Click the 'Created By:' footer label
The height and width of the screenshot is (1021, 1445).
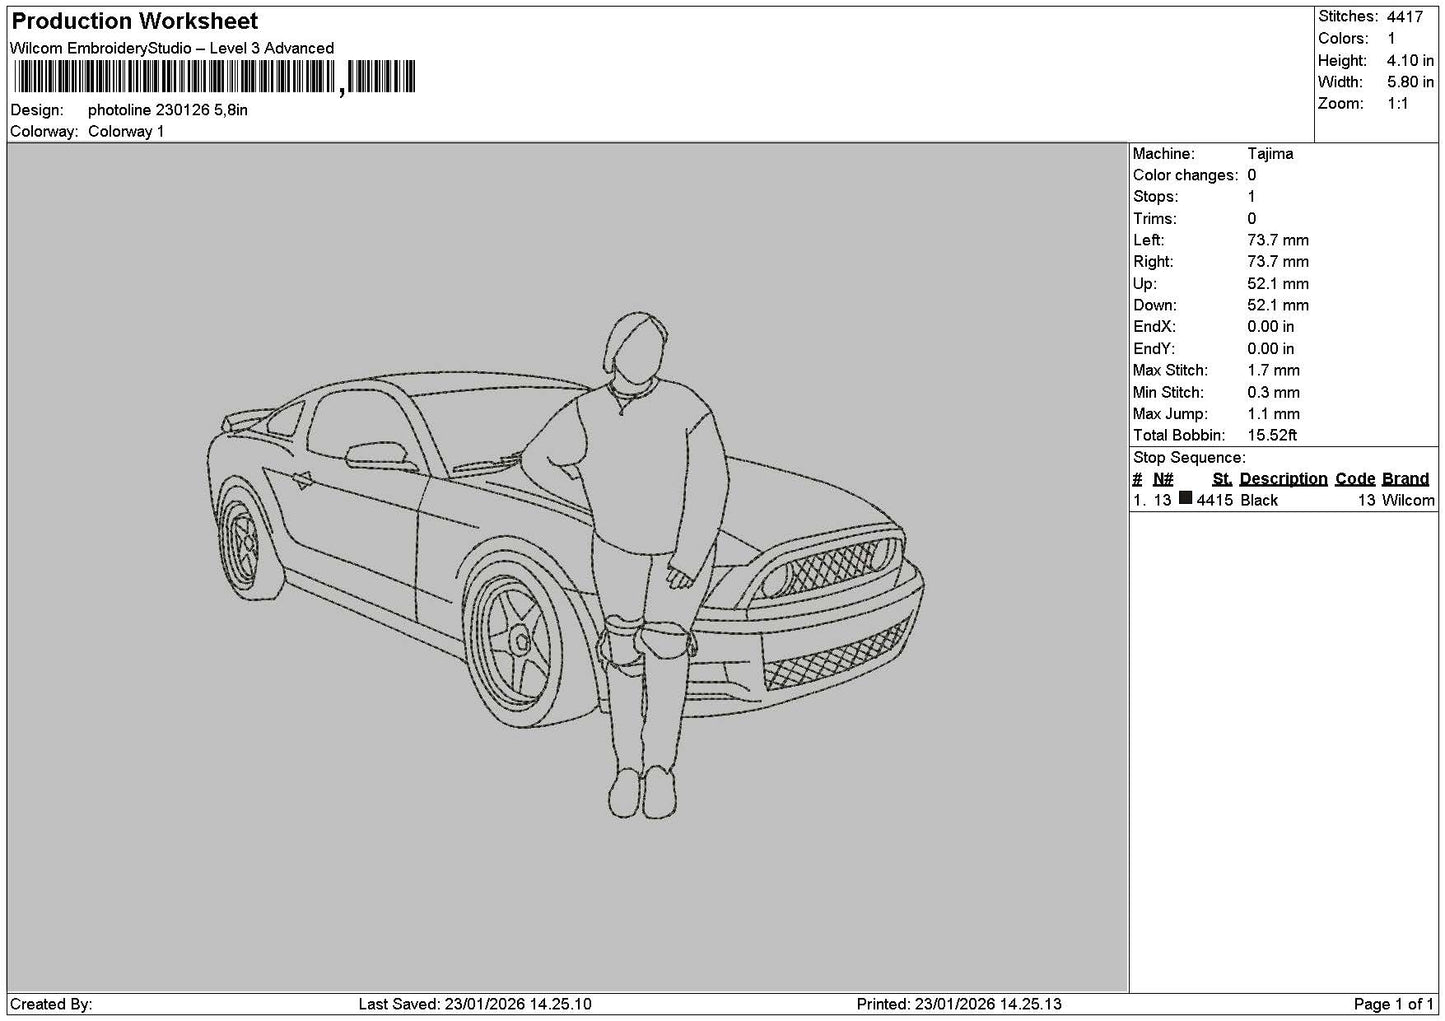tap(51, 1004)
